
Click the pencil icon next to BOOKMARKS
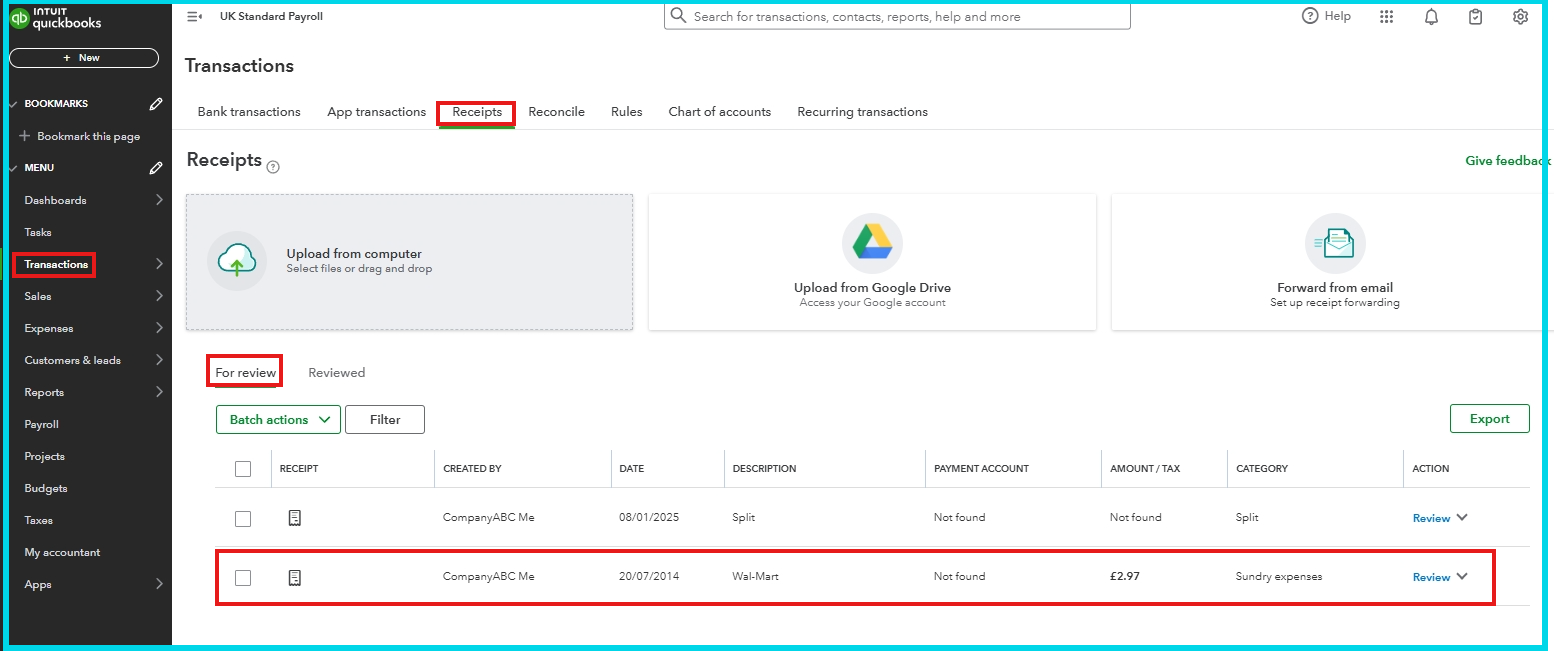156,104
